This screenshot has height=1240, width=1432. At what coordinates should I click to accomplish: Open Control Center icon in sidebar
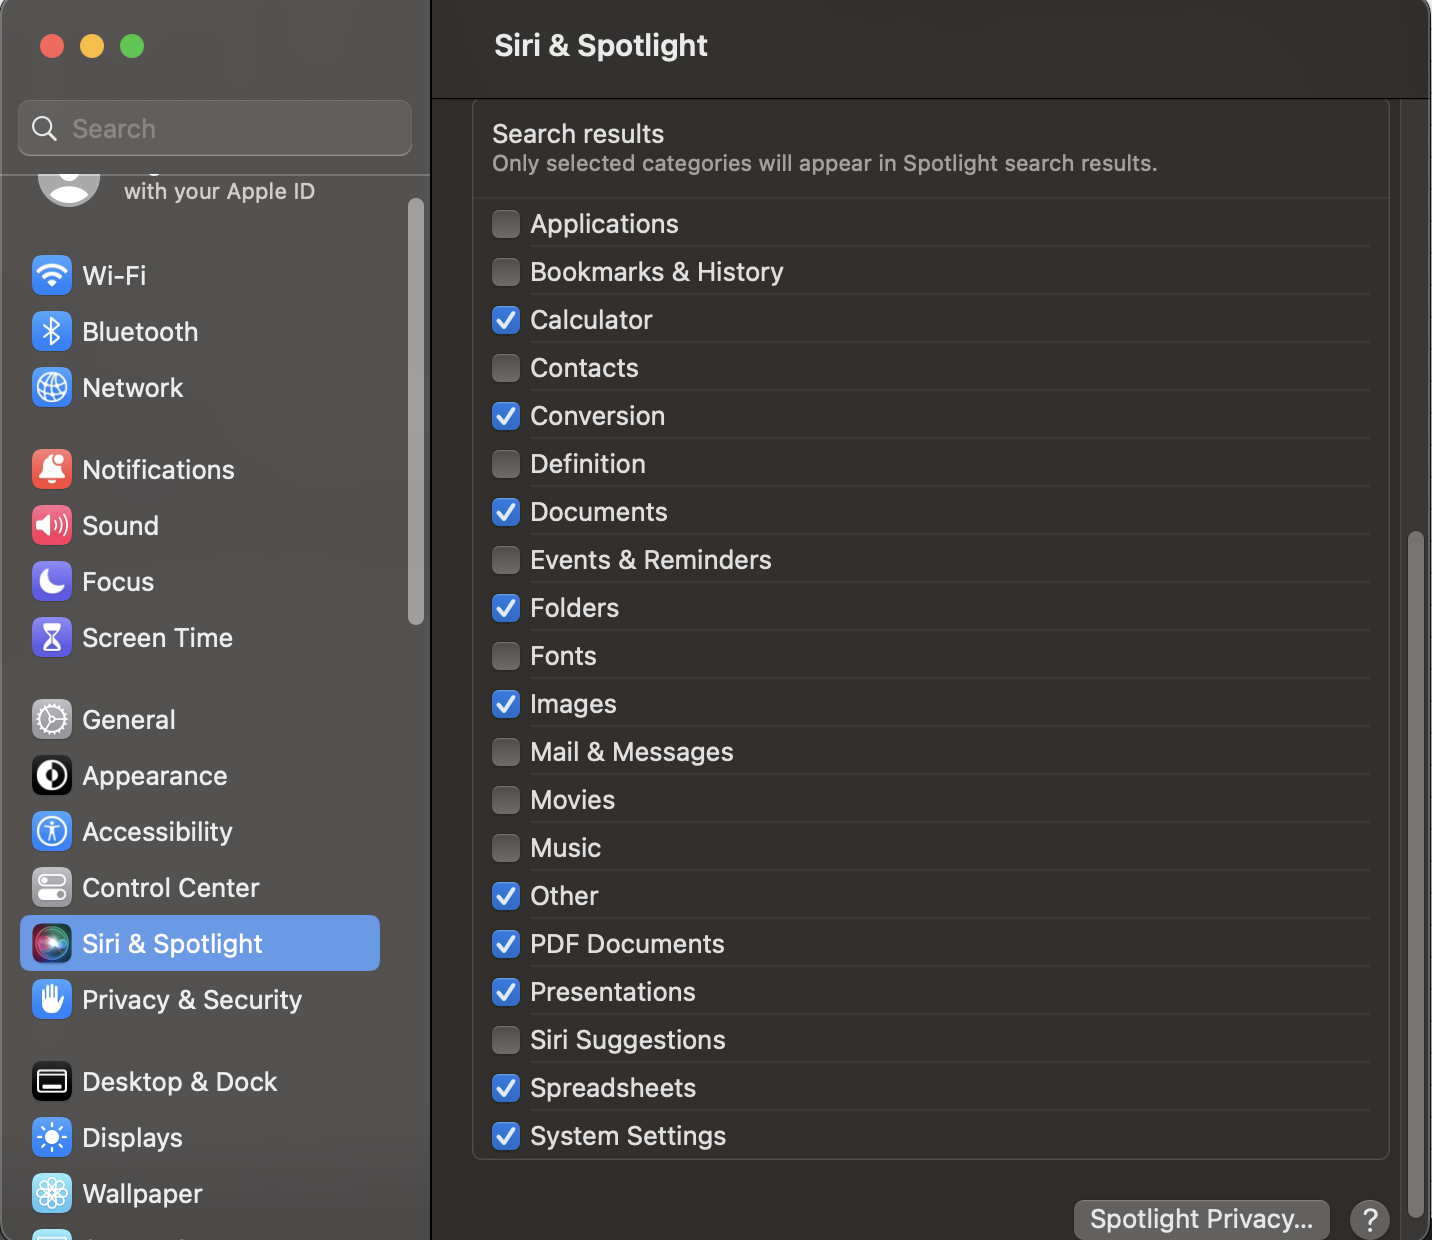tap(52, 887)
